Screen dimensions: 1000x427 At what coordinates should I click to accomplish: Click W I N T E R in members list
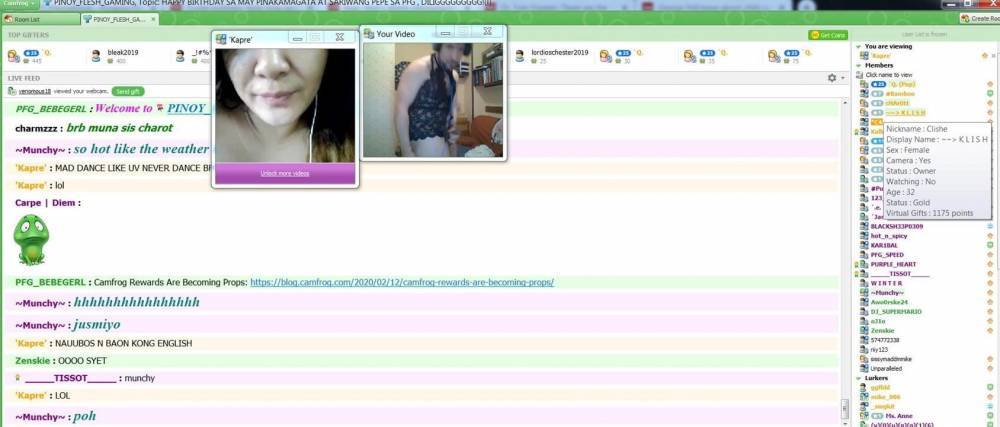(886, 283)
